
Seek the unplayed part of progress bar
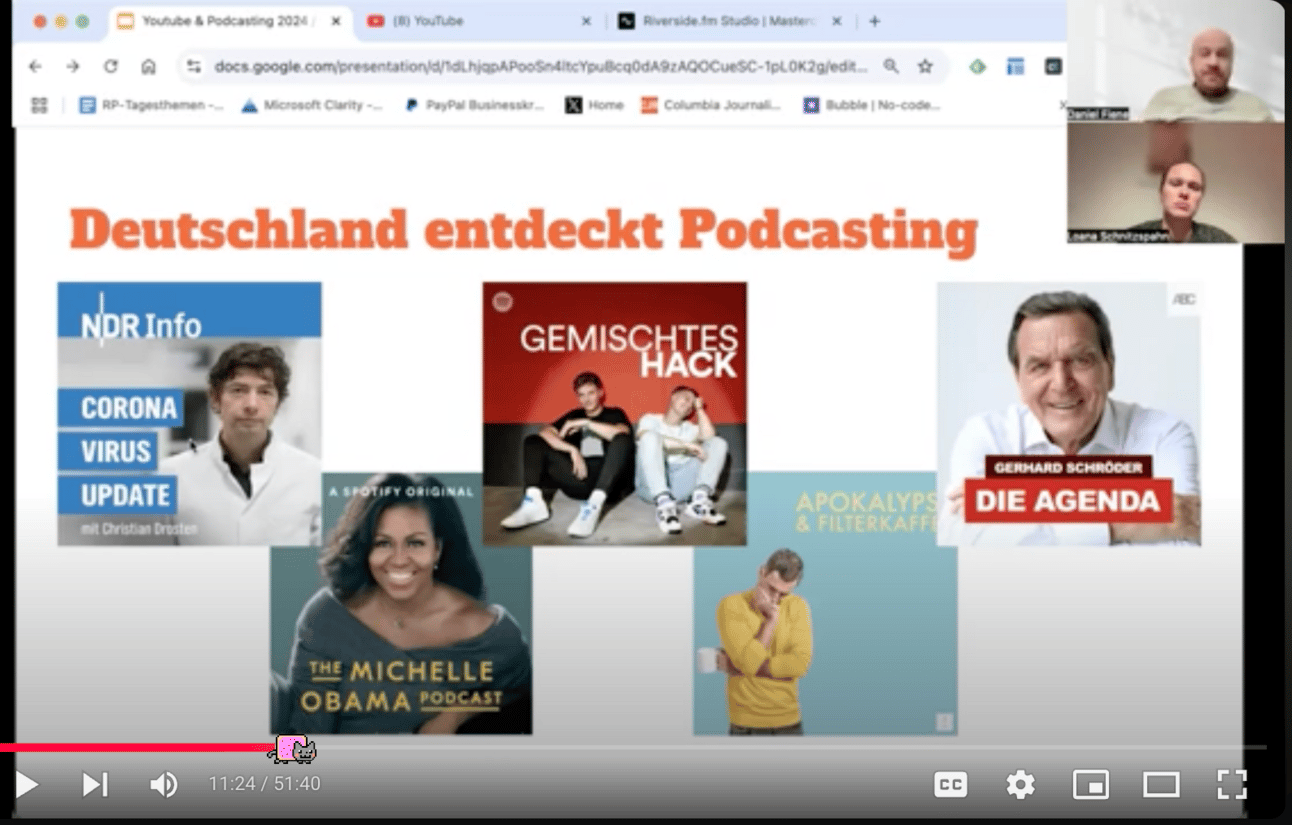coord(790,747)
